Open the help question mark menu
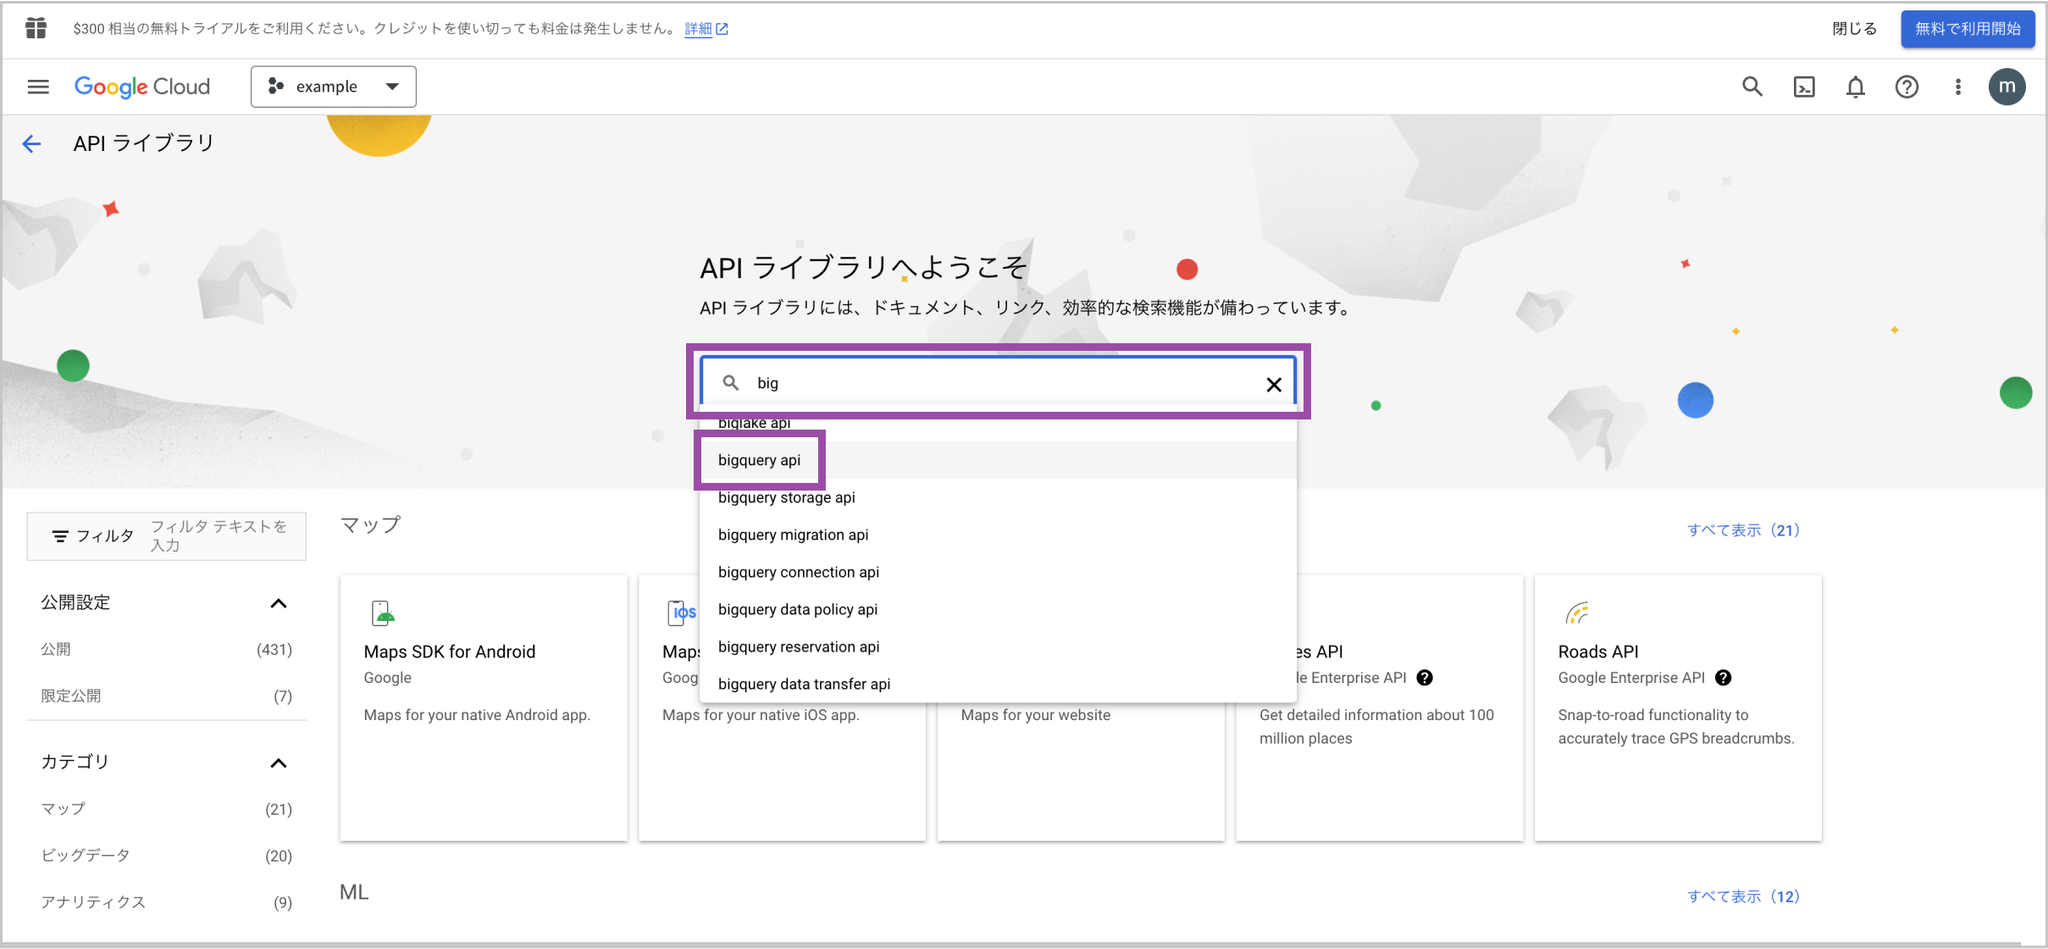This screenshot has height=949, width=2048. pos(1907,87)
